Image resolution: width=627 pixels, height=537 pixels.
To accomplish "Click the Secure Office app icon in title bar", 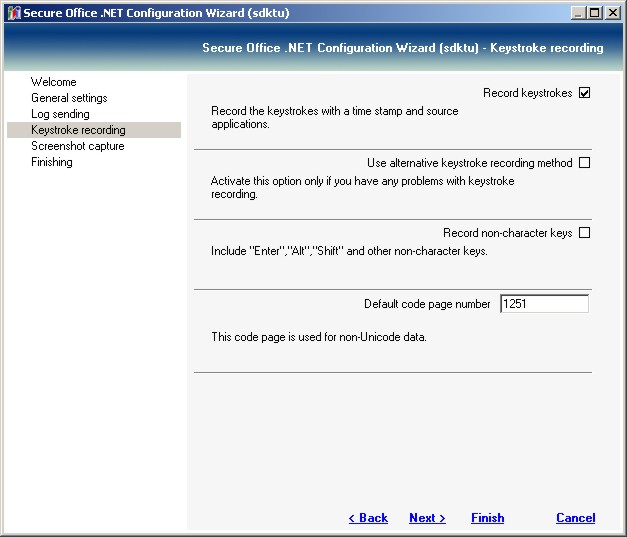I will 12,12.
